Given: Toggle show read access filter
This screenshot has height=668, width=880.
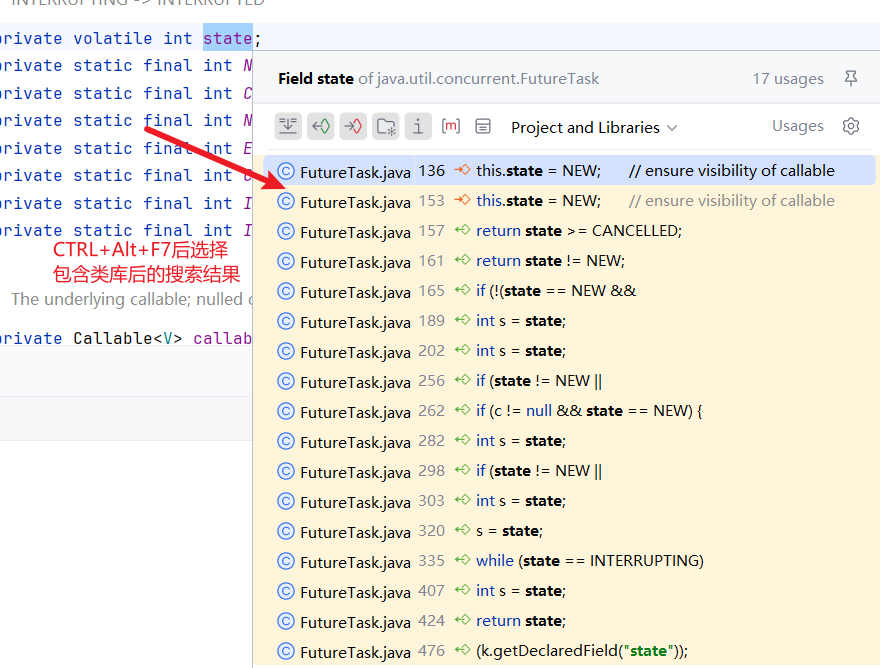Looking at the screenshot, I should [320, 126].
